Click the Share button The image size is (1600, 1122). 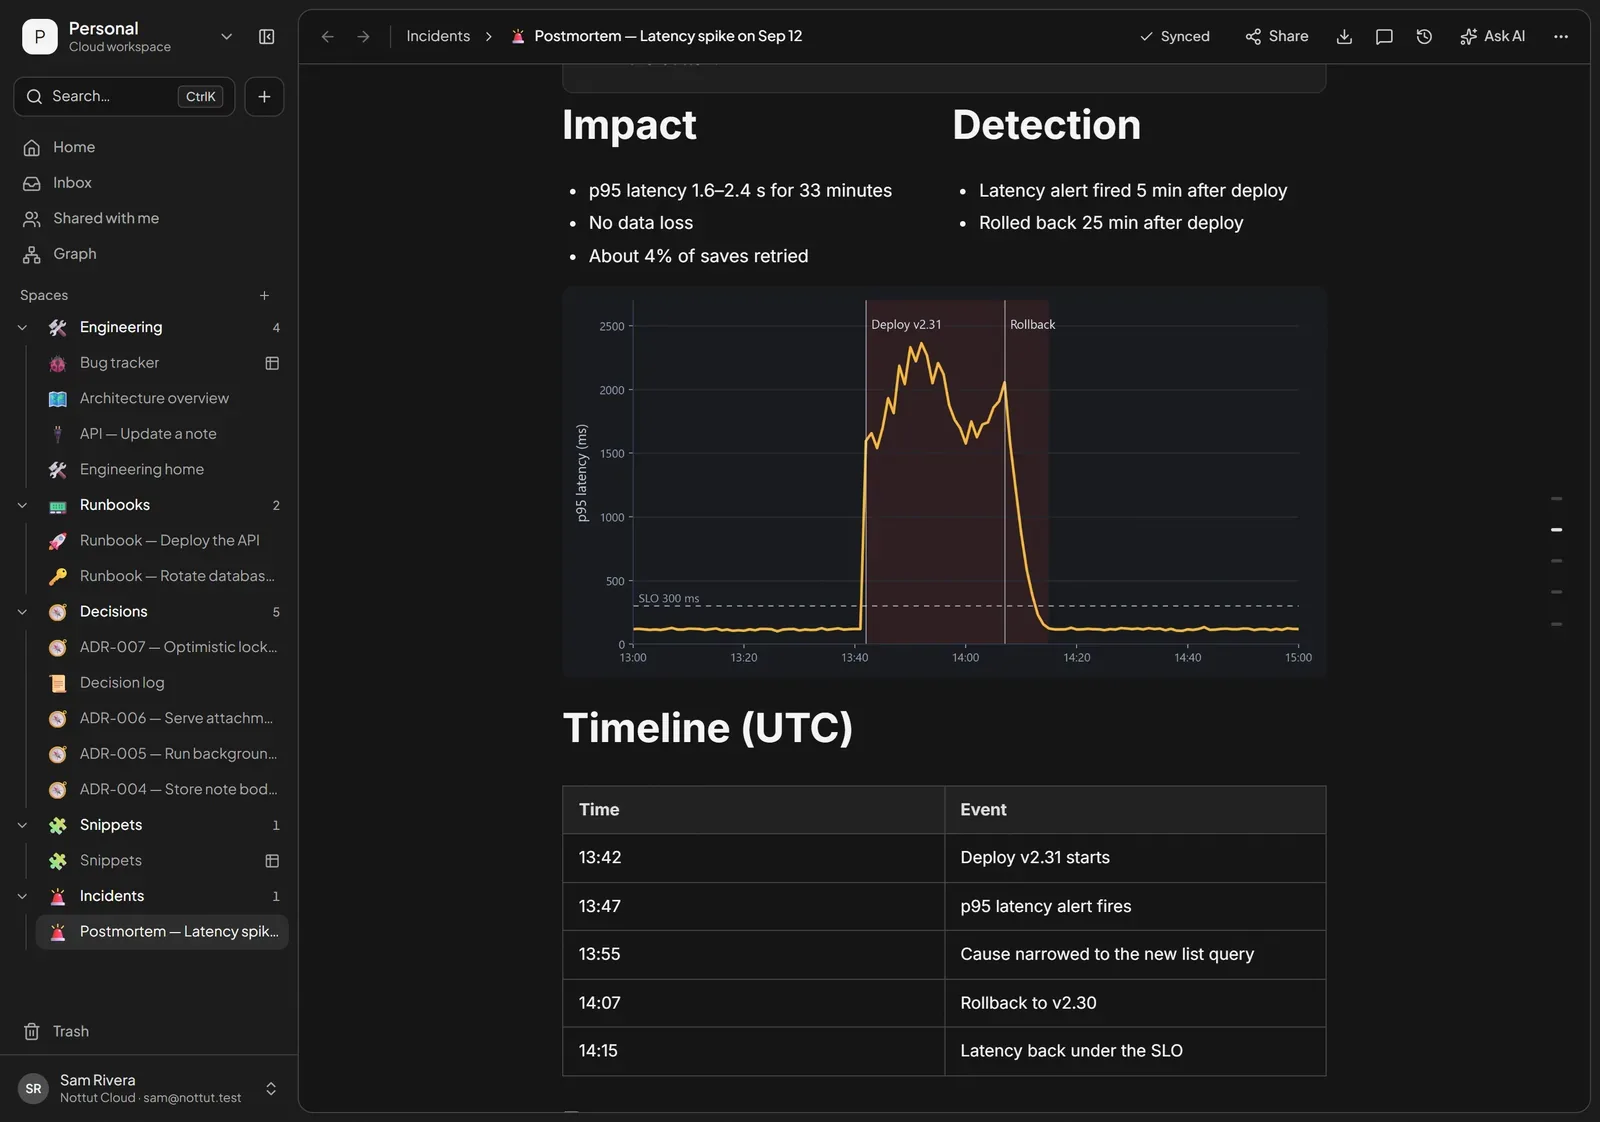tap(1277, 37)
